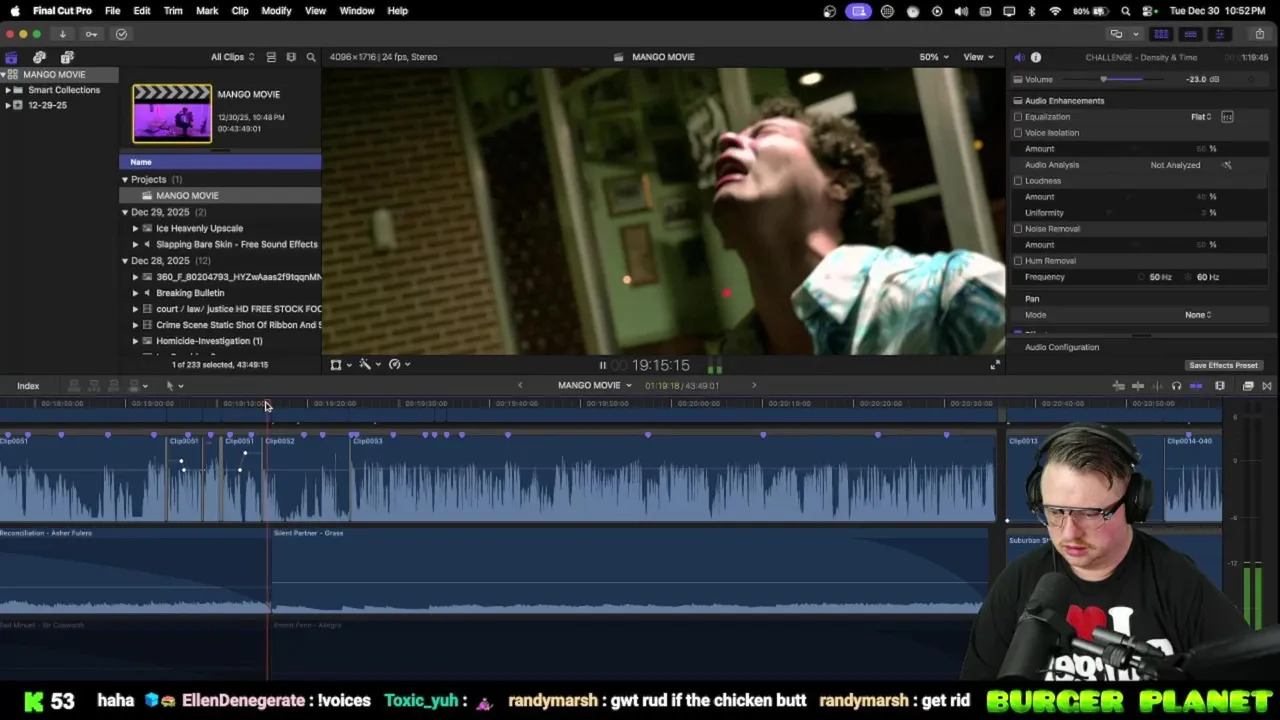Enable the Hum Removal checkbox

[1018, 261]
